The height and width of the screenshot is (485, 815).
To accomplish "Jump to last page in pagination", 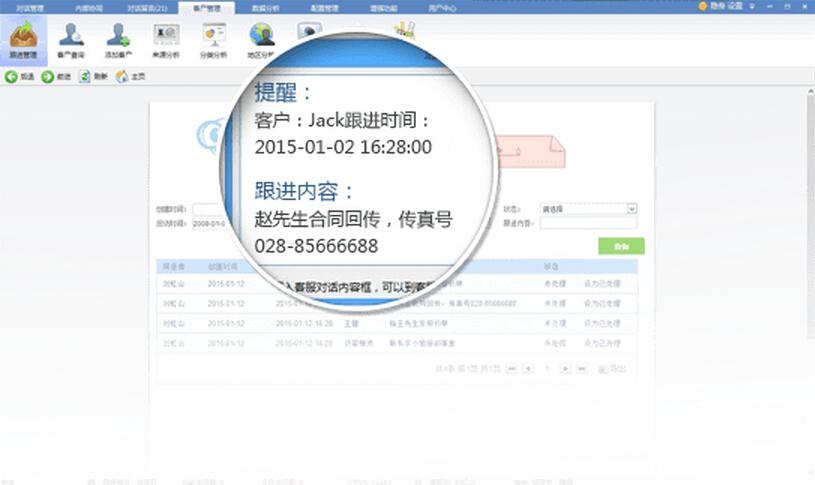I will tap(582, 369).
